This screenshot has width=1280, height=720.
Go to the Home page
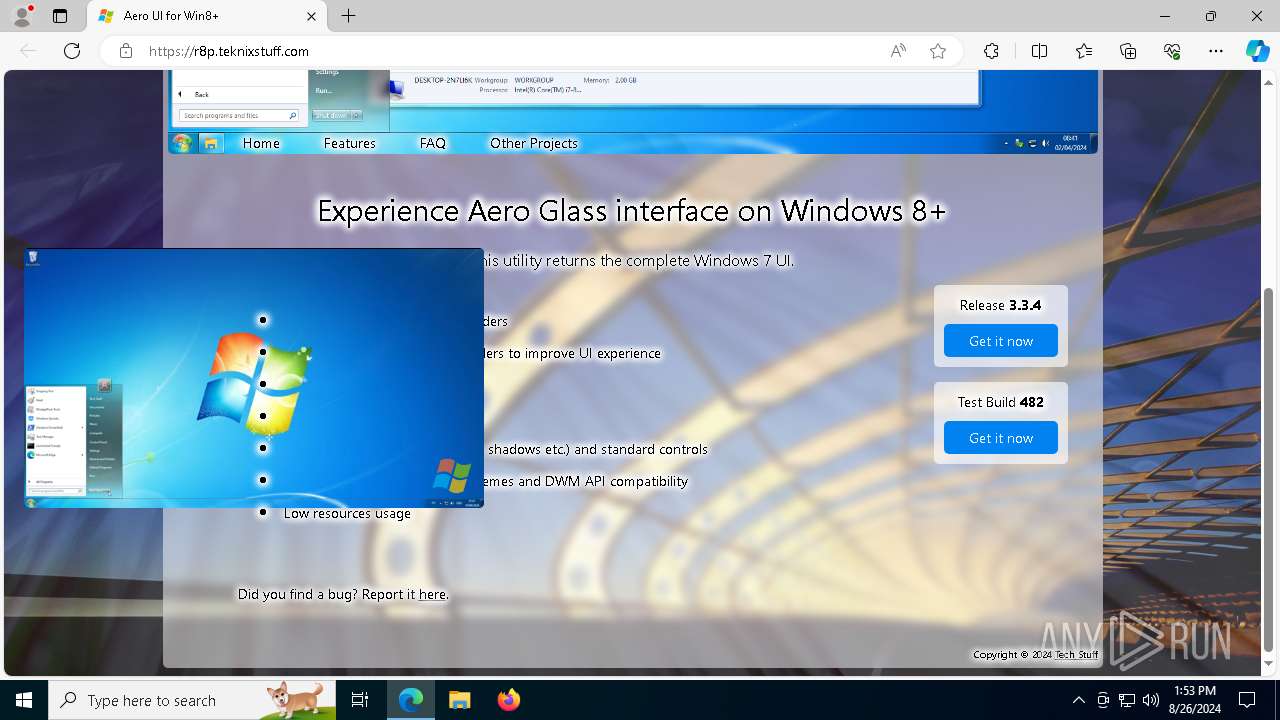pos(261,143)
